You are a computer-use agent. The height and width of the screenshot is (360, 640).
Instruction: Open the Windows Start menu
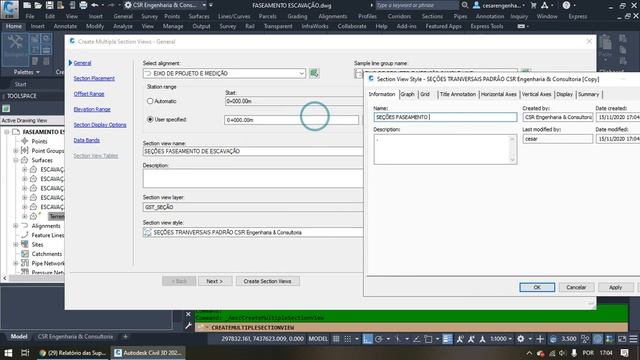click(x=8, y=353)
